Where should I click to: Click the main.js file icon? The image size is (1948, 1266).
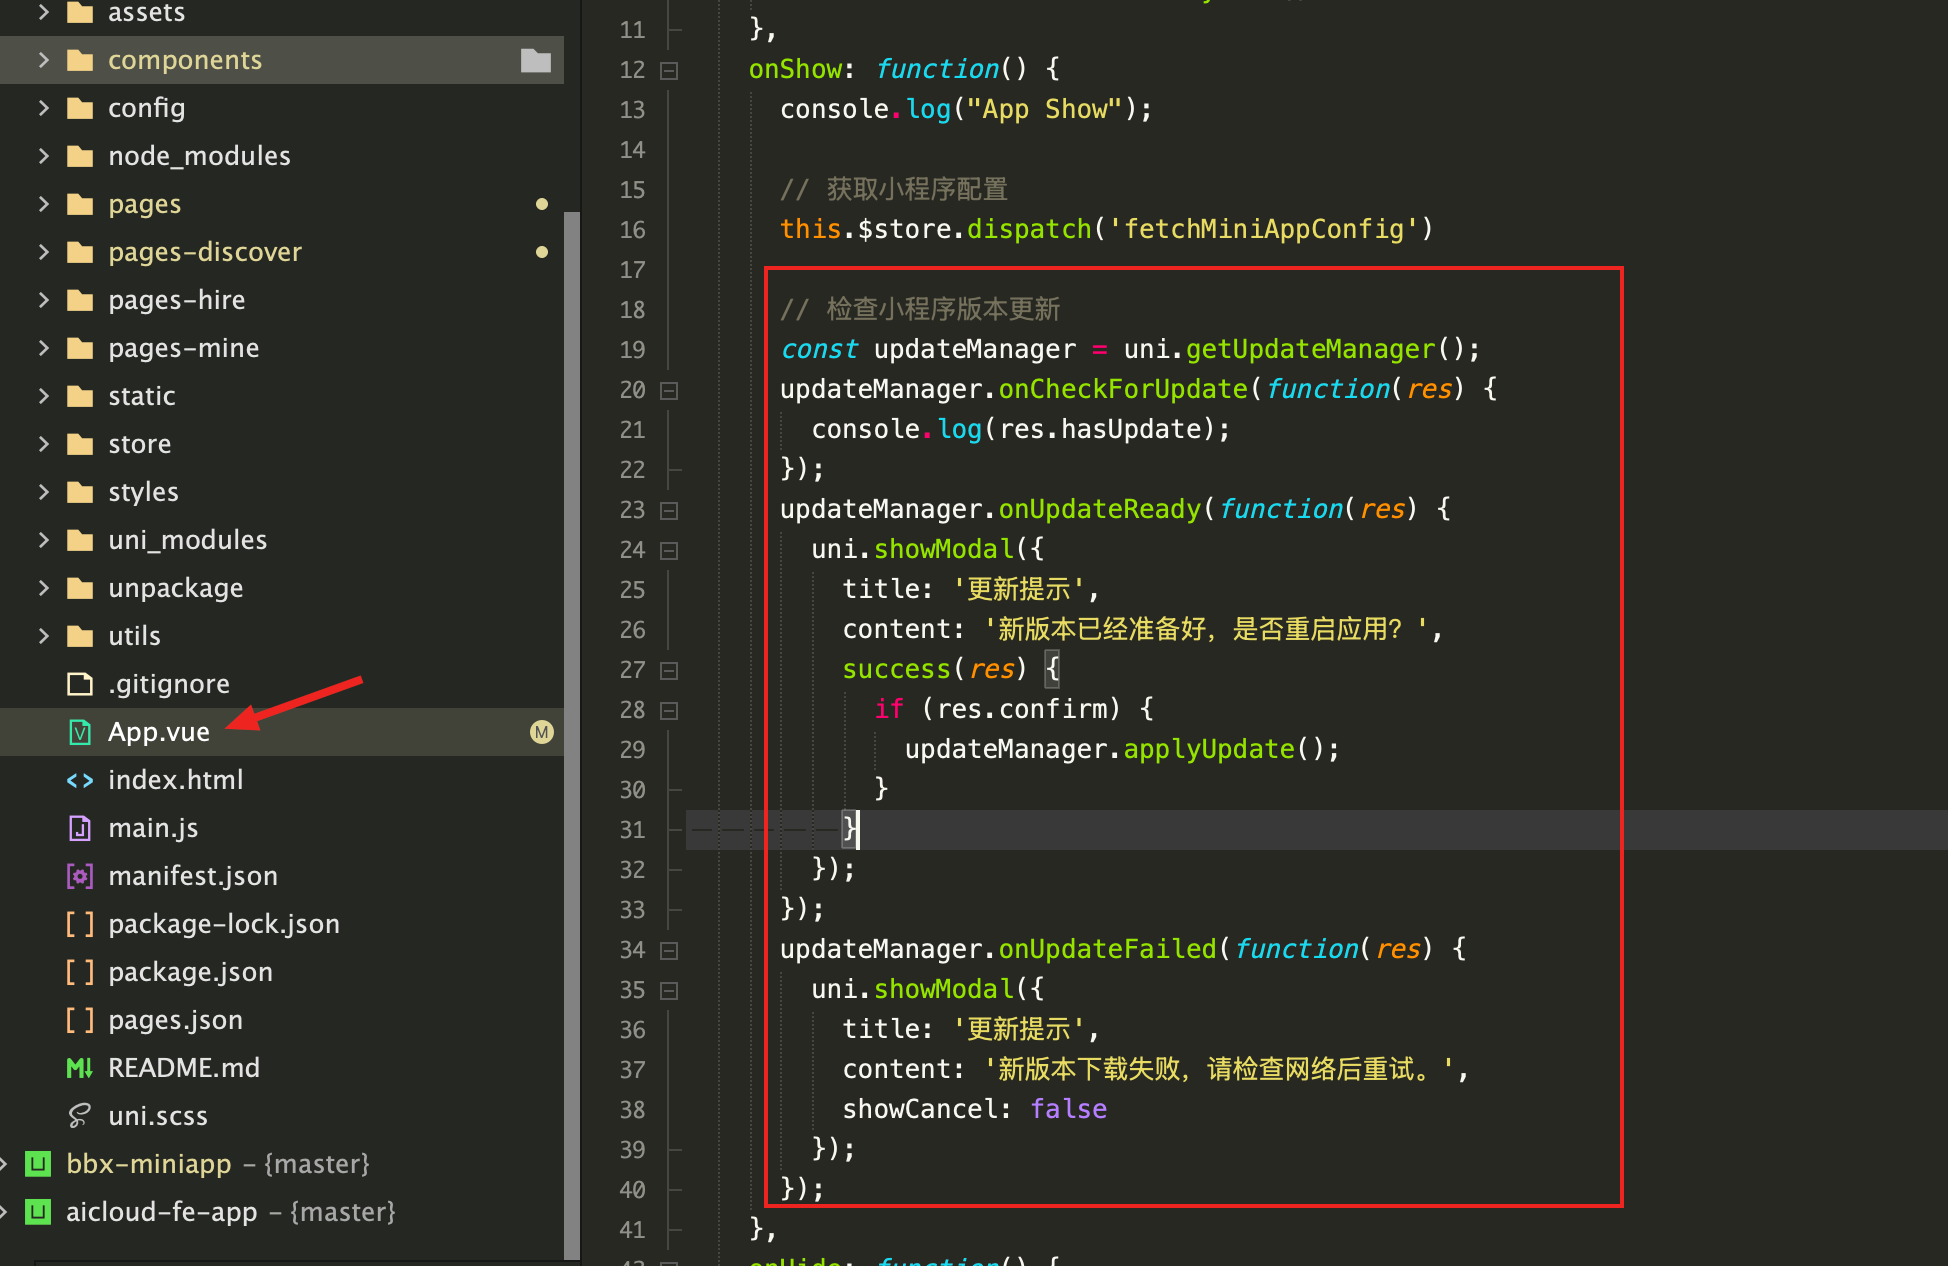[x=80, y=828]
